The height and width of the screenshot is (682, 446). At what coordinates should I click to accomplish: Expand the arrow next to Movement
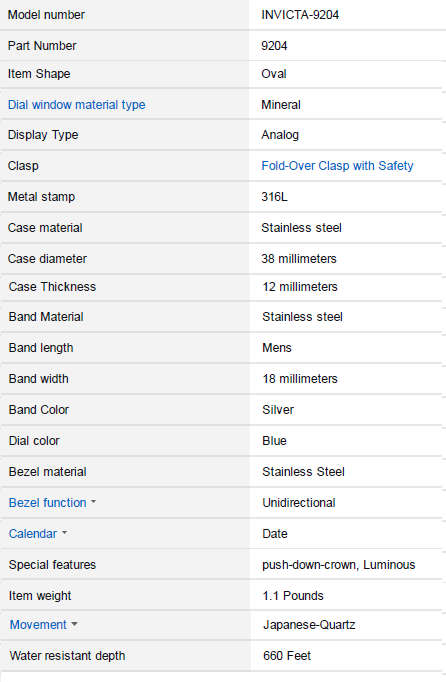pos(74,624)
